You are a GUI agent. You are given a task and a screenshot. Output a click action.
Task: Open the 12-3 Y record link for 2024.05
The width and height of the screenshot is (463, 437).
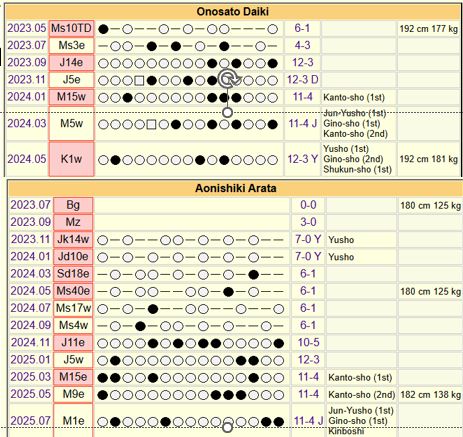coord(303,159)
